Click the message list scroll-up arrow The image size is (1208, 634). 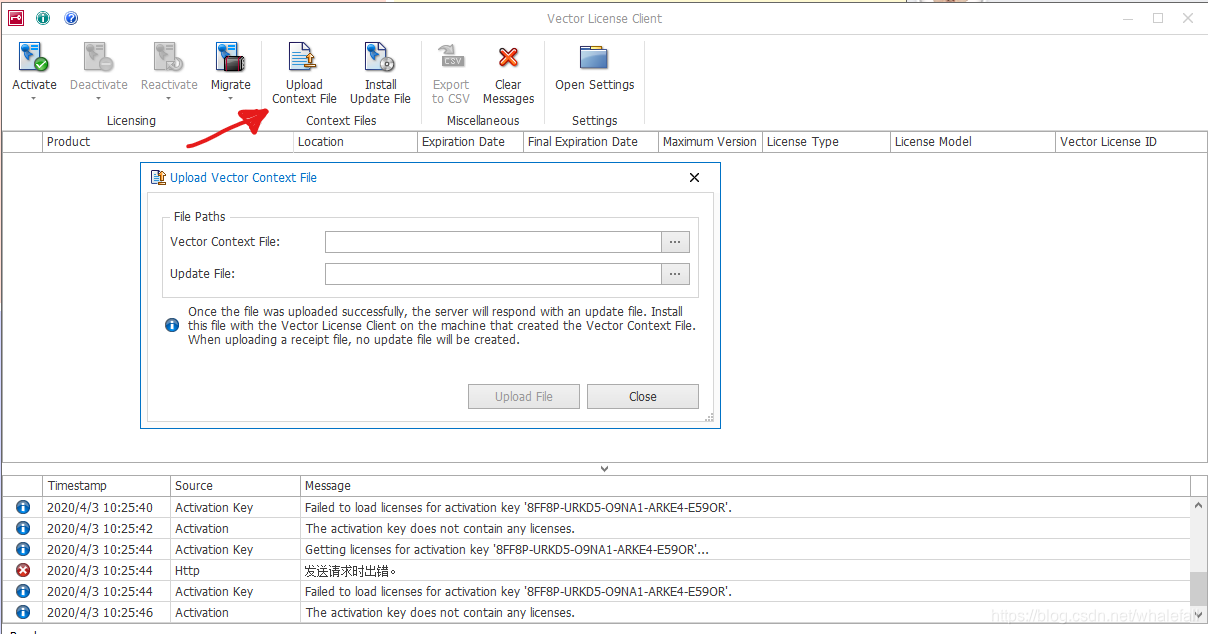(1198, 505)
